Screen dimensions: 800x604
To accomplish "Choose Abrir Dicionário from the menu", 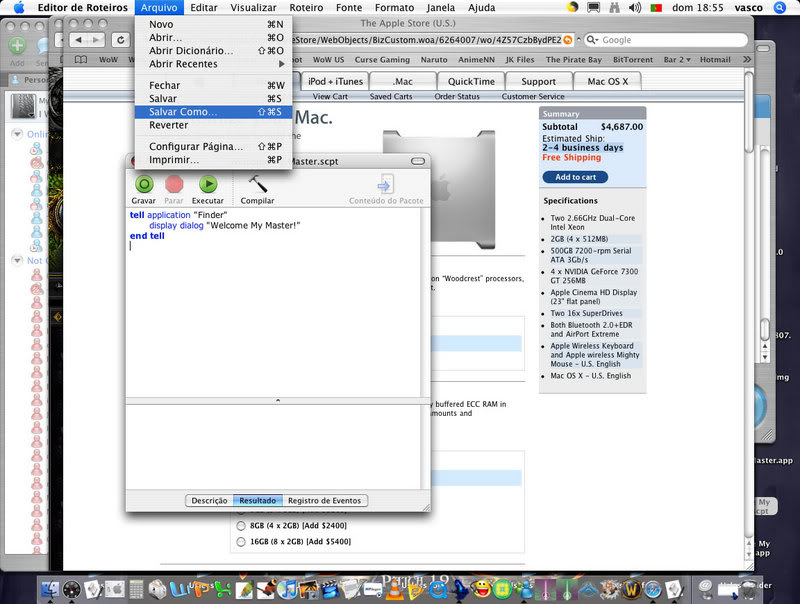I will click(x=213, y=51).
